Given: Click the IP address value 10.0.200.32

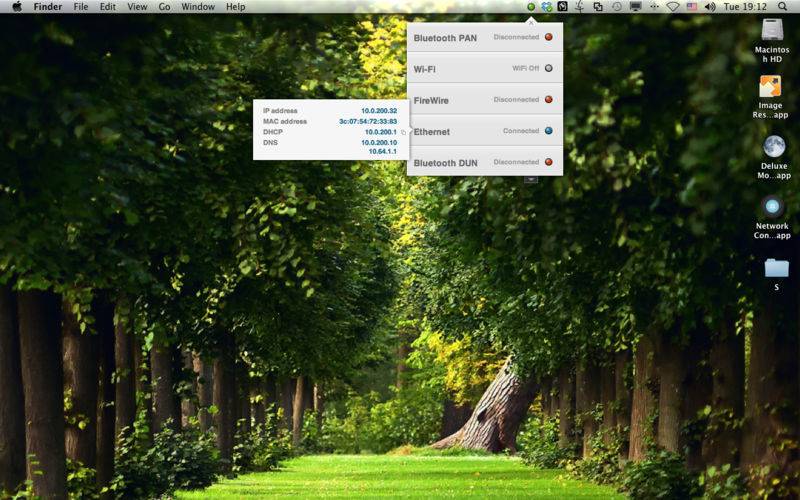Looking at the screenshot, I should pos(379,111).
